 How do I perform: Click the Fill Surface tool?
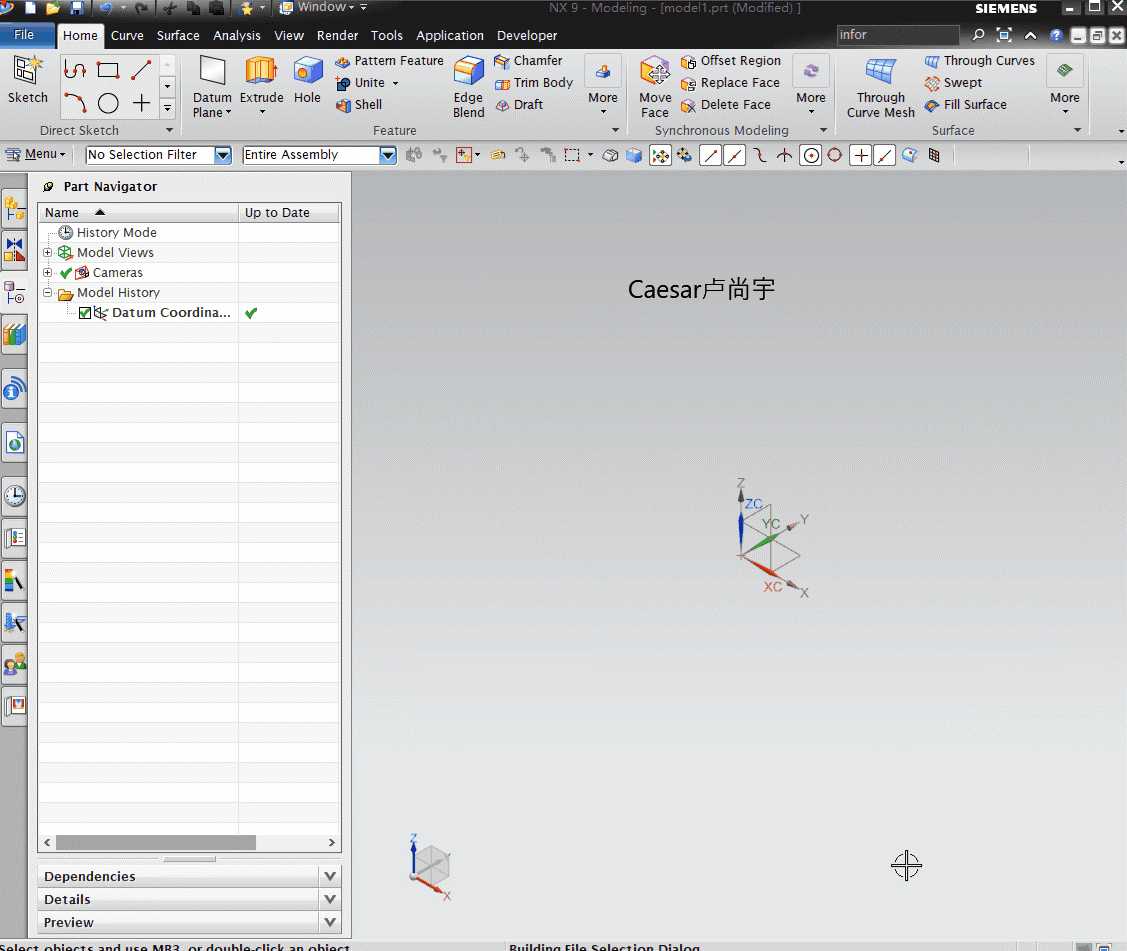(x=966, y=105)
